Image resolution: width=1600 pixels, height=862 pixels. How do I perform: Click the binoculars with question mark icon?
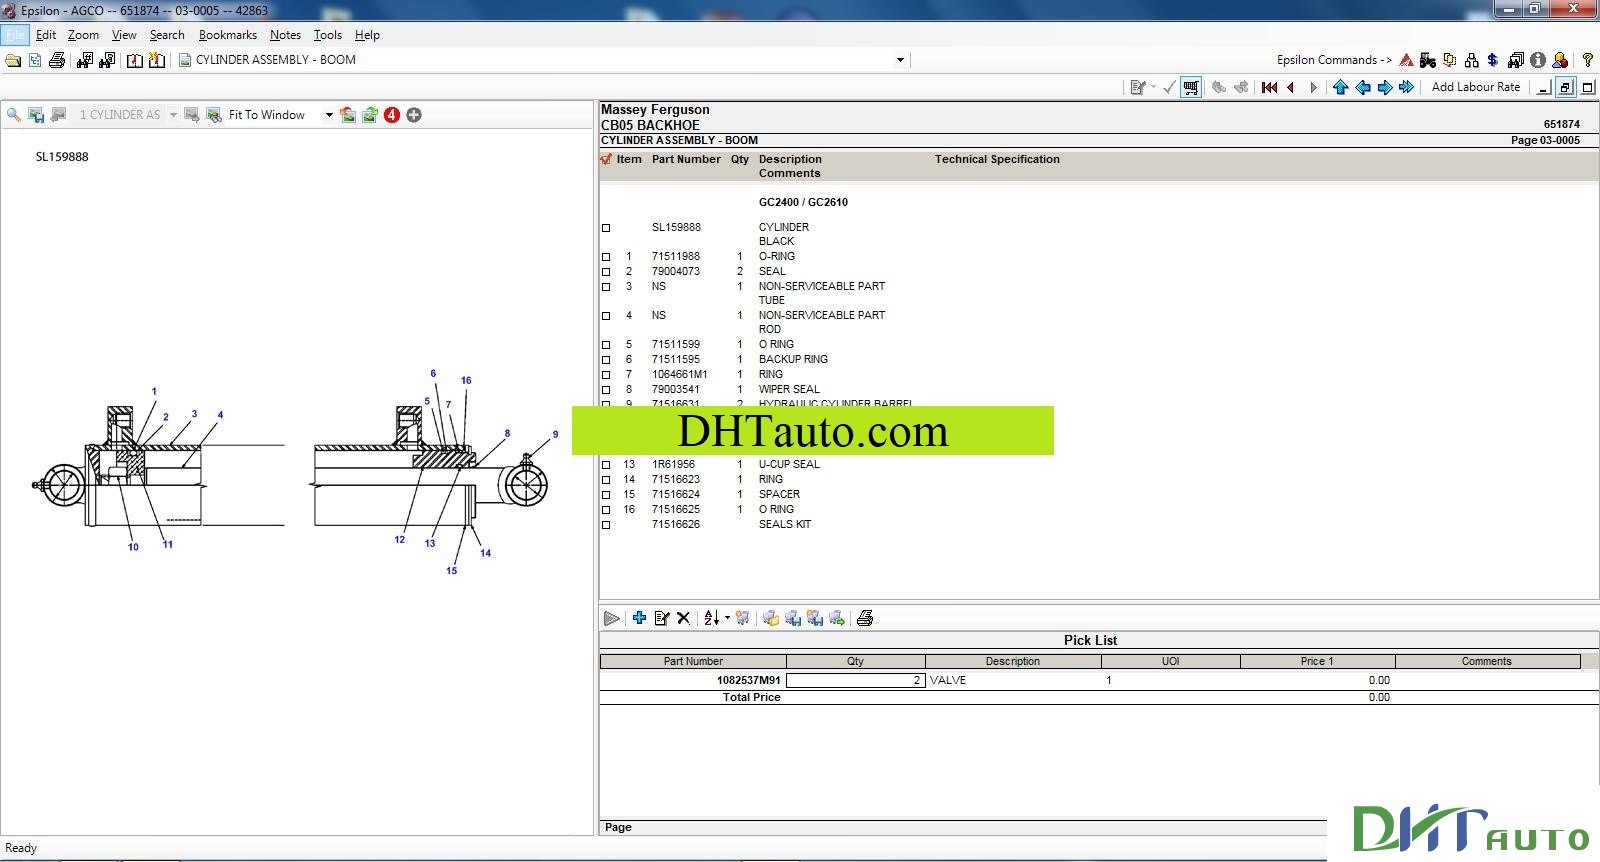(106, 60)
